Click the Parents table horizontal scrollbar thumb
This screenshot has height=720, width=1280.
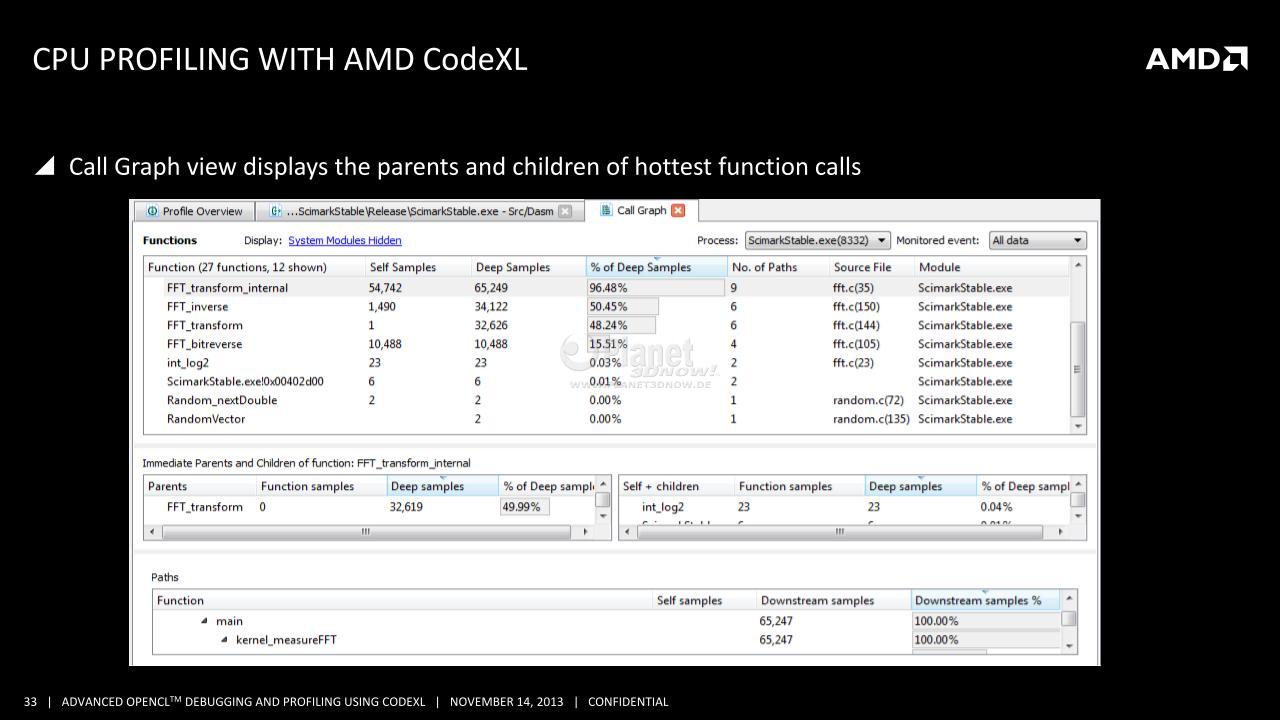(x=366, y=532)
